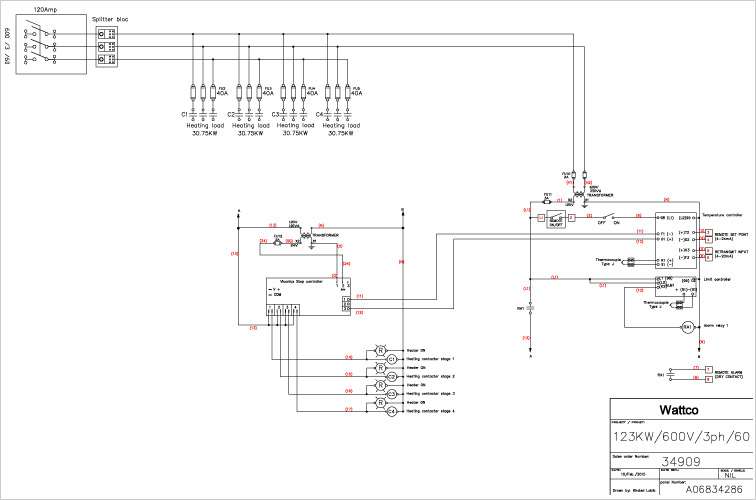Click the C2 heating contactor coil
The image size is (756, 500).
point(392,376)
